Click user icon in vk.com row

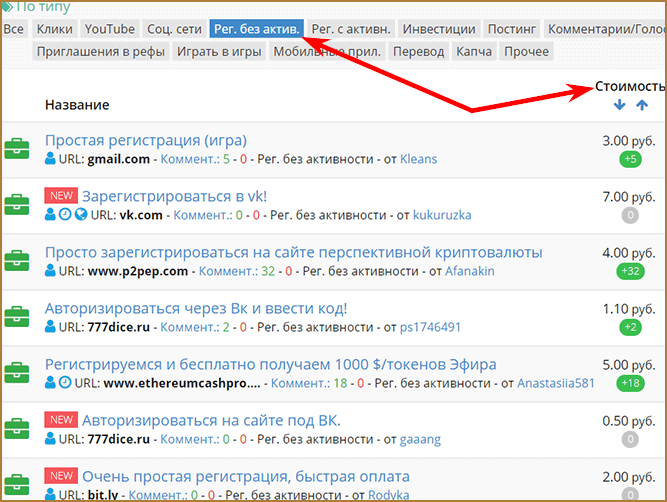point(50,214)
